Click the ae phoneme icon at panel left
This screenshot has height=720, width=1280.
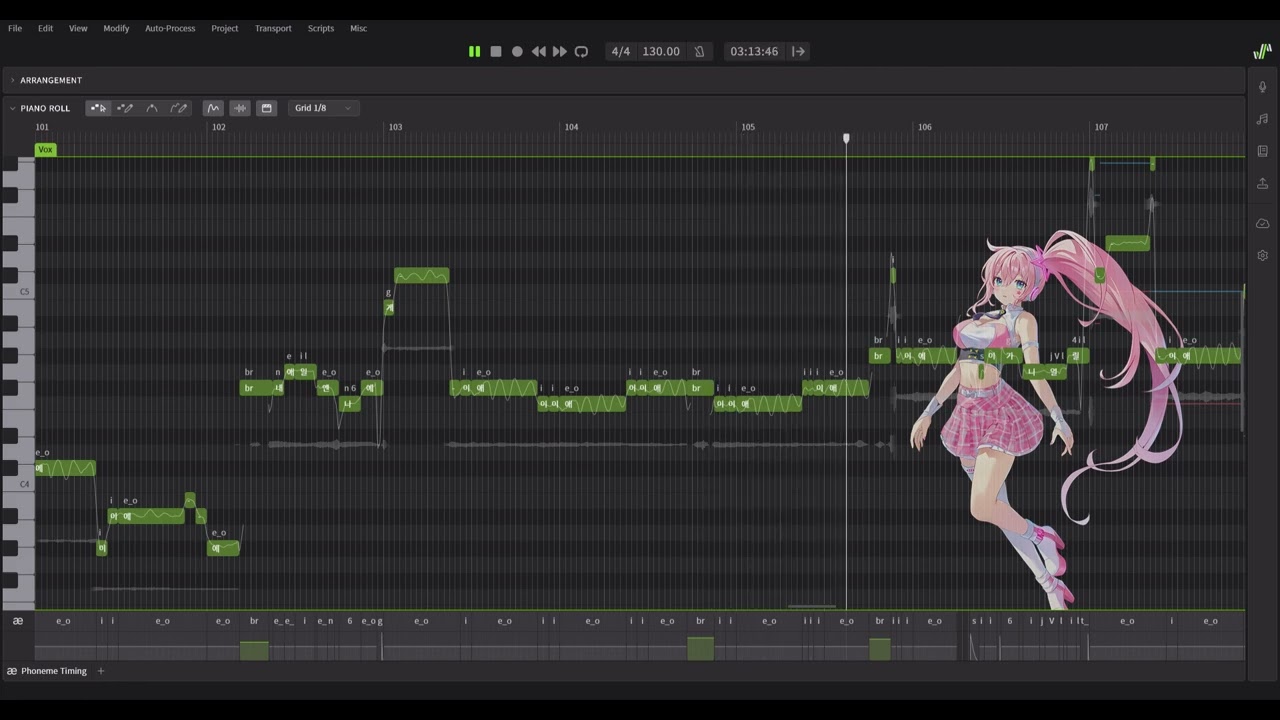17,621
